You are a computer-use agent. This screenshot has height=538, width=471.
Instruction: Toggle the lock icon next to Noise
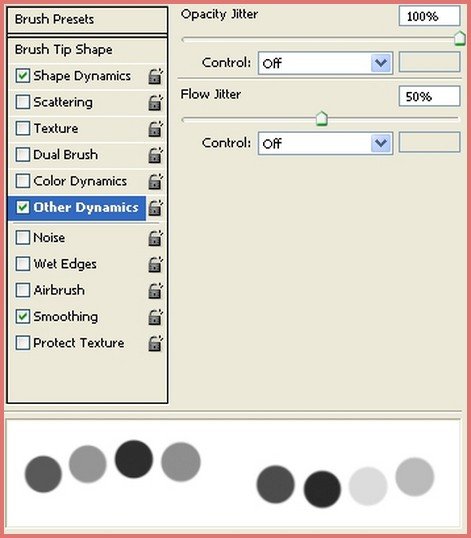[x=155, y=238]
